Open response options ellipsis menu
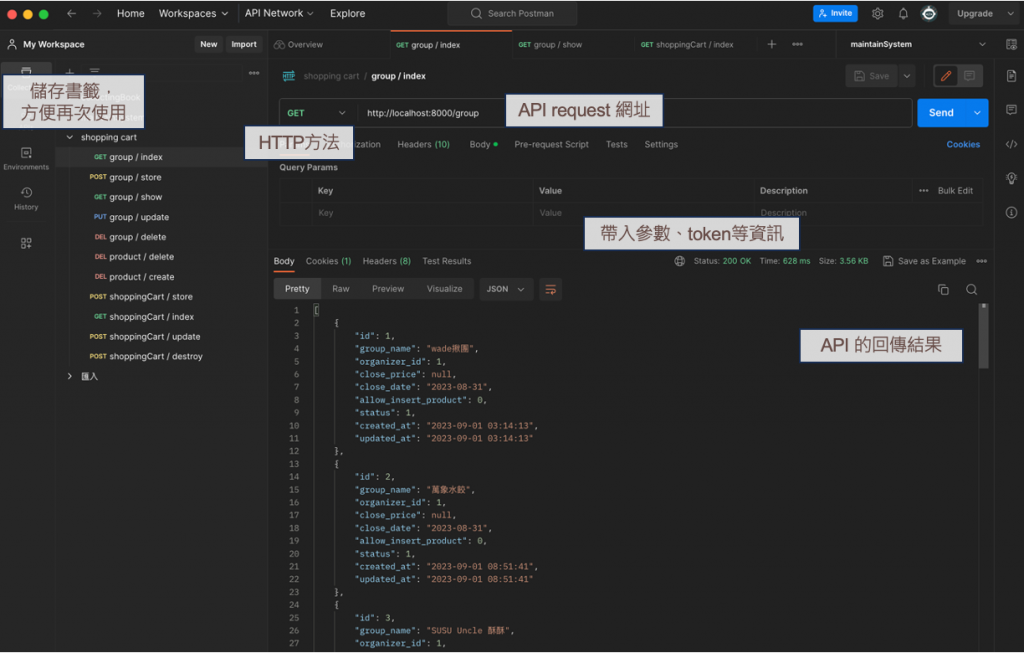The image size is (1024, 653). coord(982,261)
